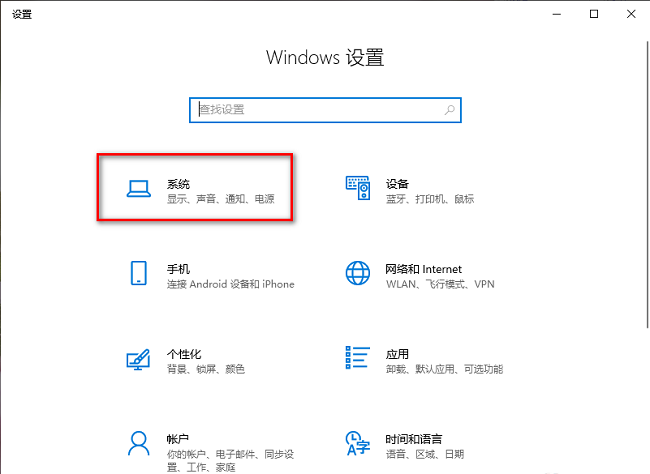The image size is (650, 474).
Task: Click the 系统 laptop icon
Action: coord(139,190)
